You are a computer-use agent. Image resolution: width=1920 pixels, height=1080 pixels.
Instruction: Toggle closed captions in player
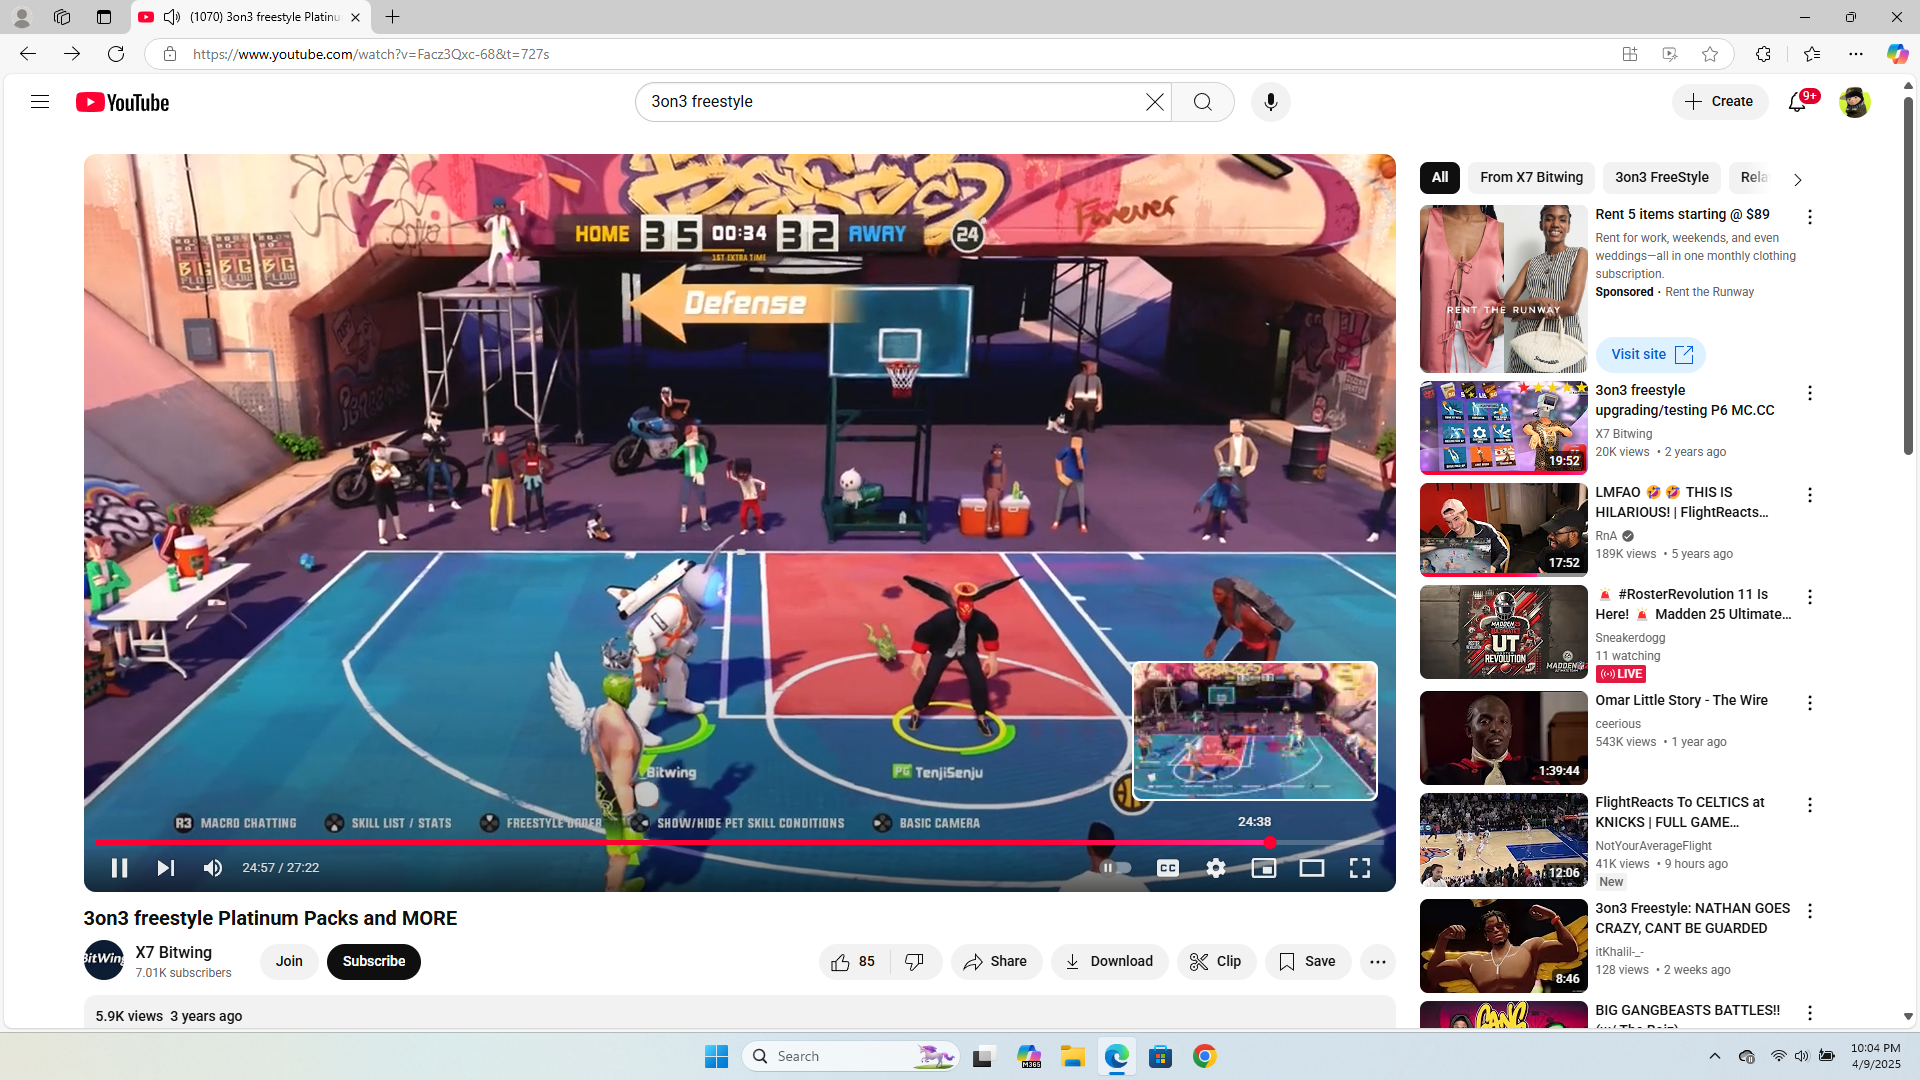coord(1167,868)
